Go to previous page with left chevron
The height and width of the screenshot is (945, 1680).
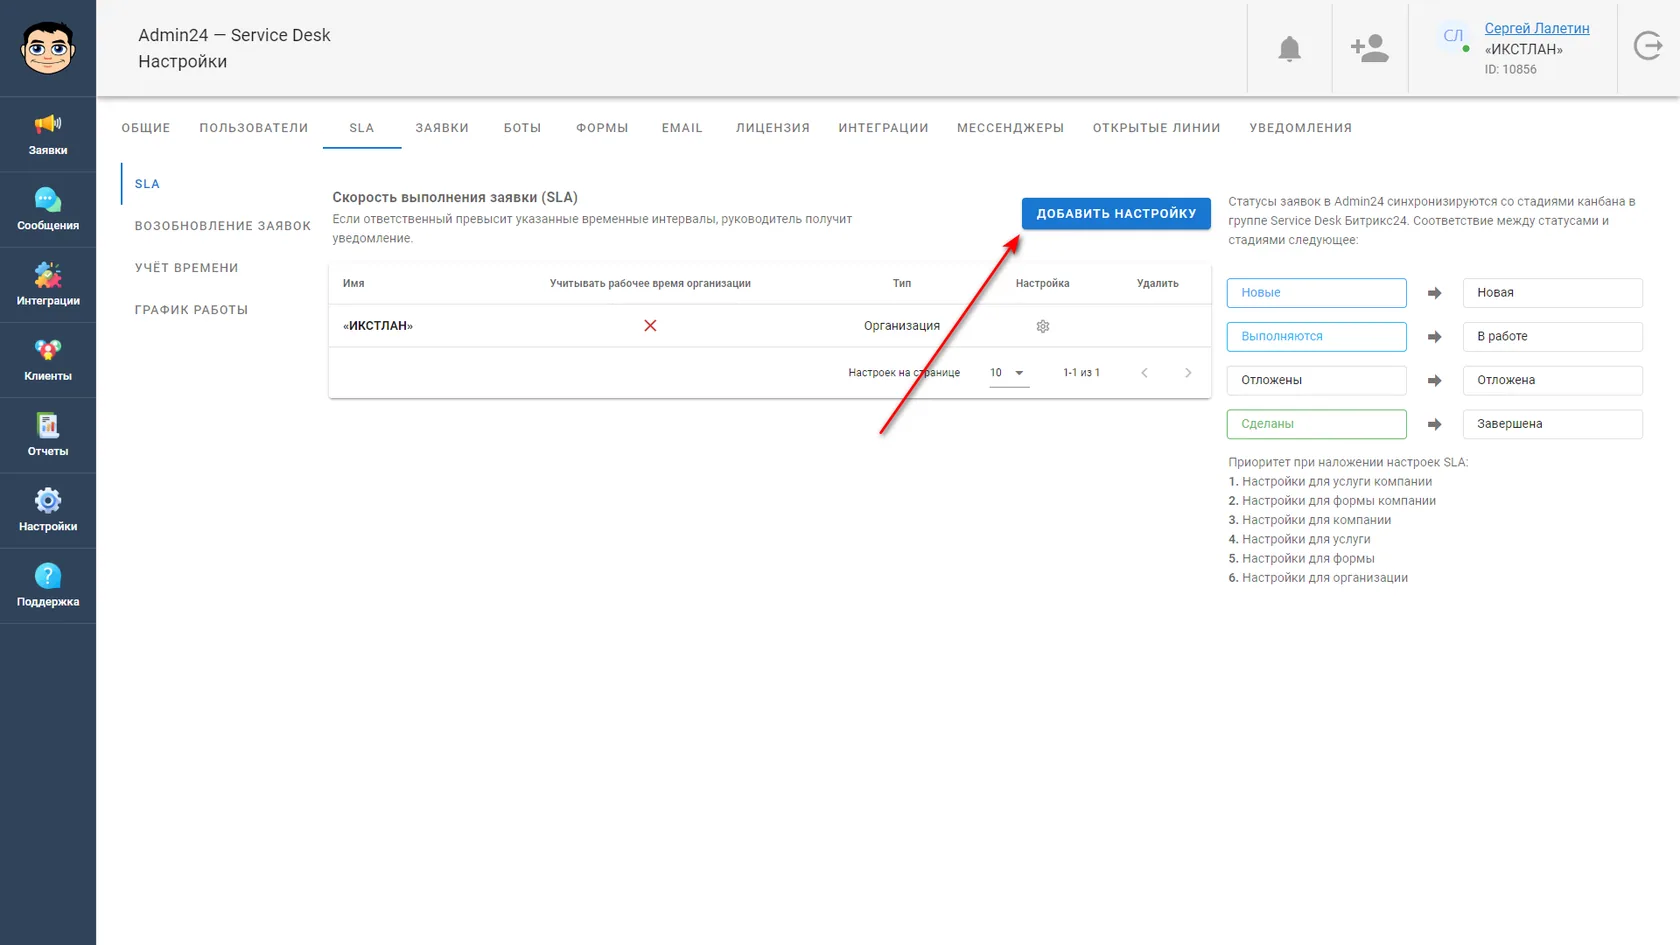(1144, 373)
